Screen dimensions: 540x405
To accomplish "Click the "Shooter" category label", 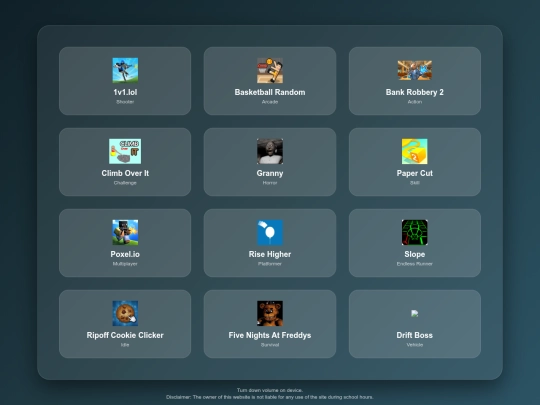I will 125,102.
